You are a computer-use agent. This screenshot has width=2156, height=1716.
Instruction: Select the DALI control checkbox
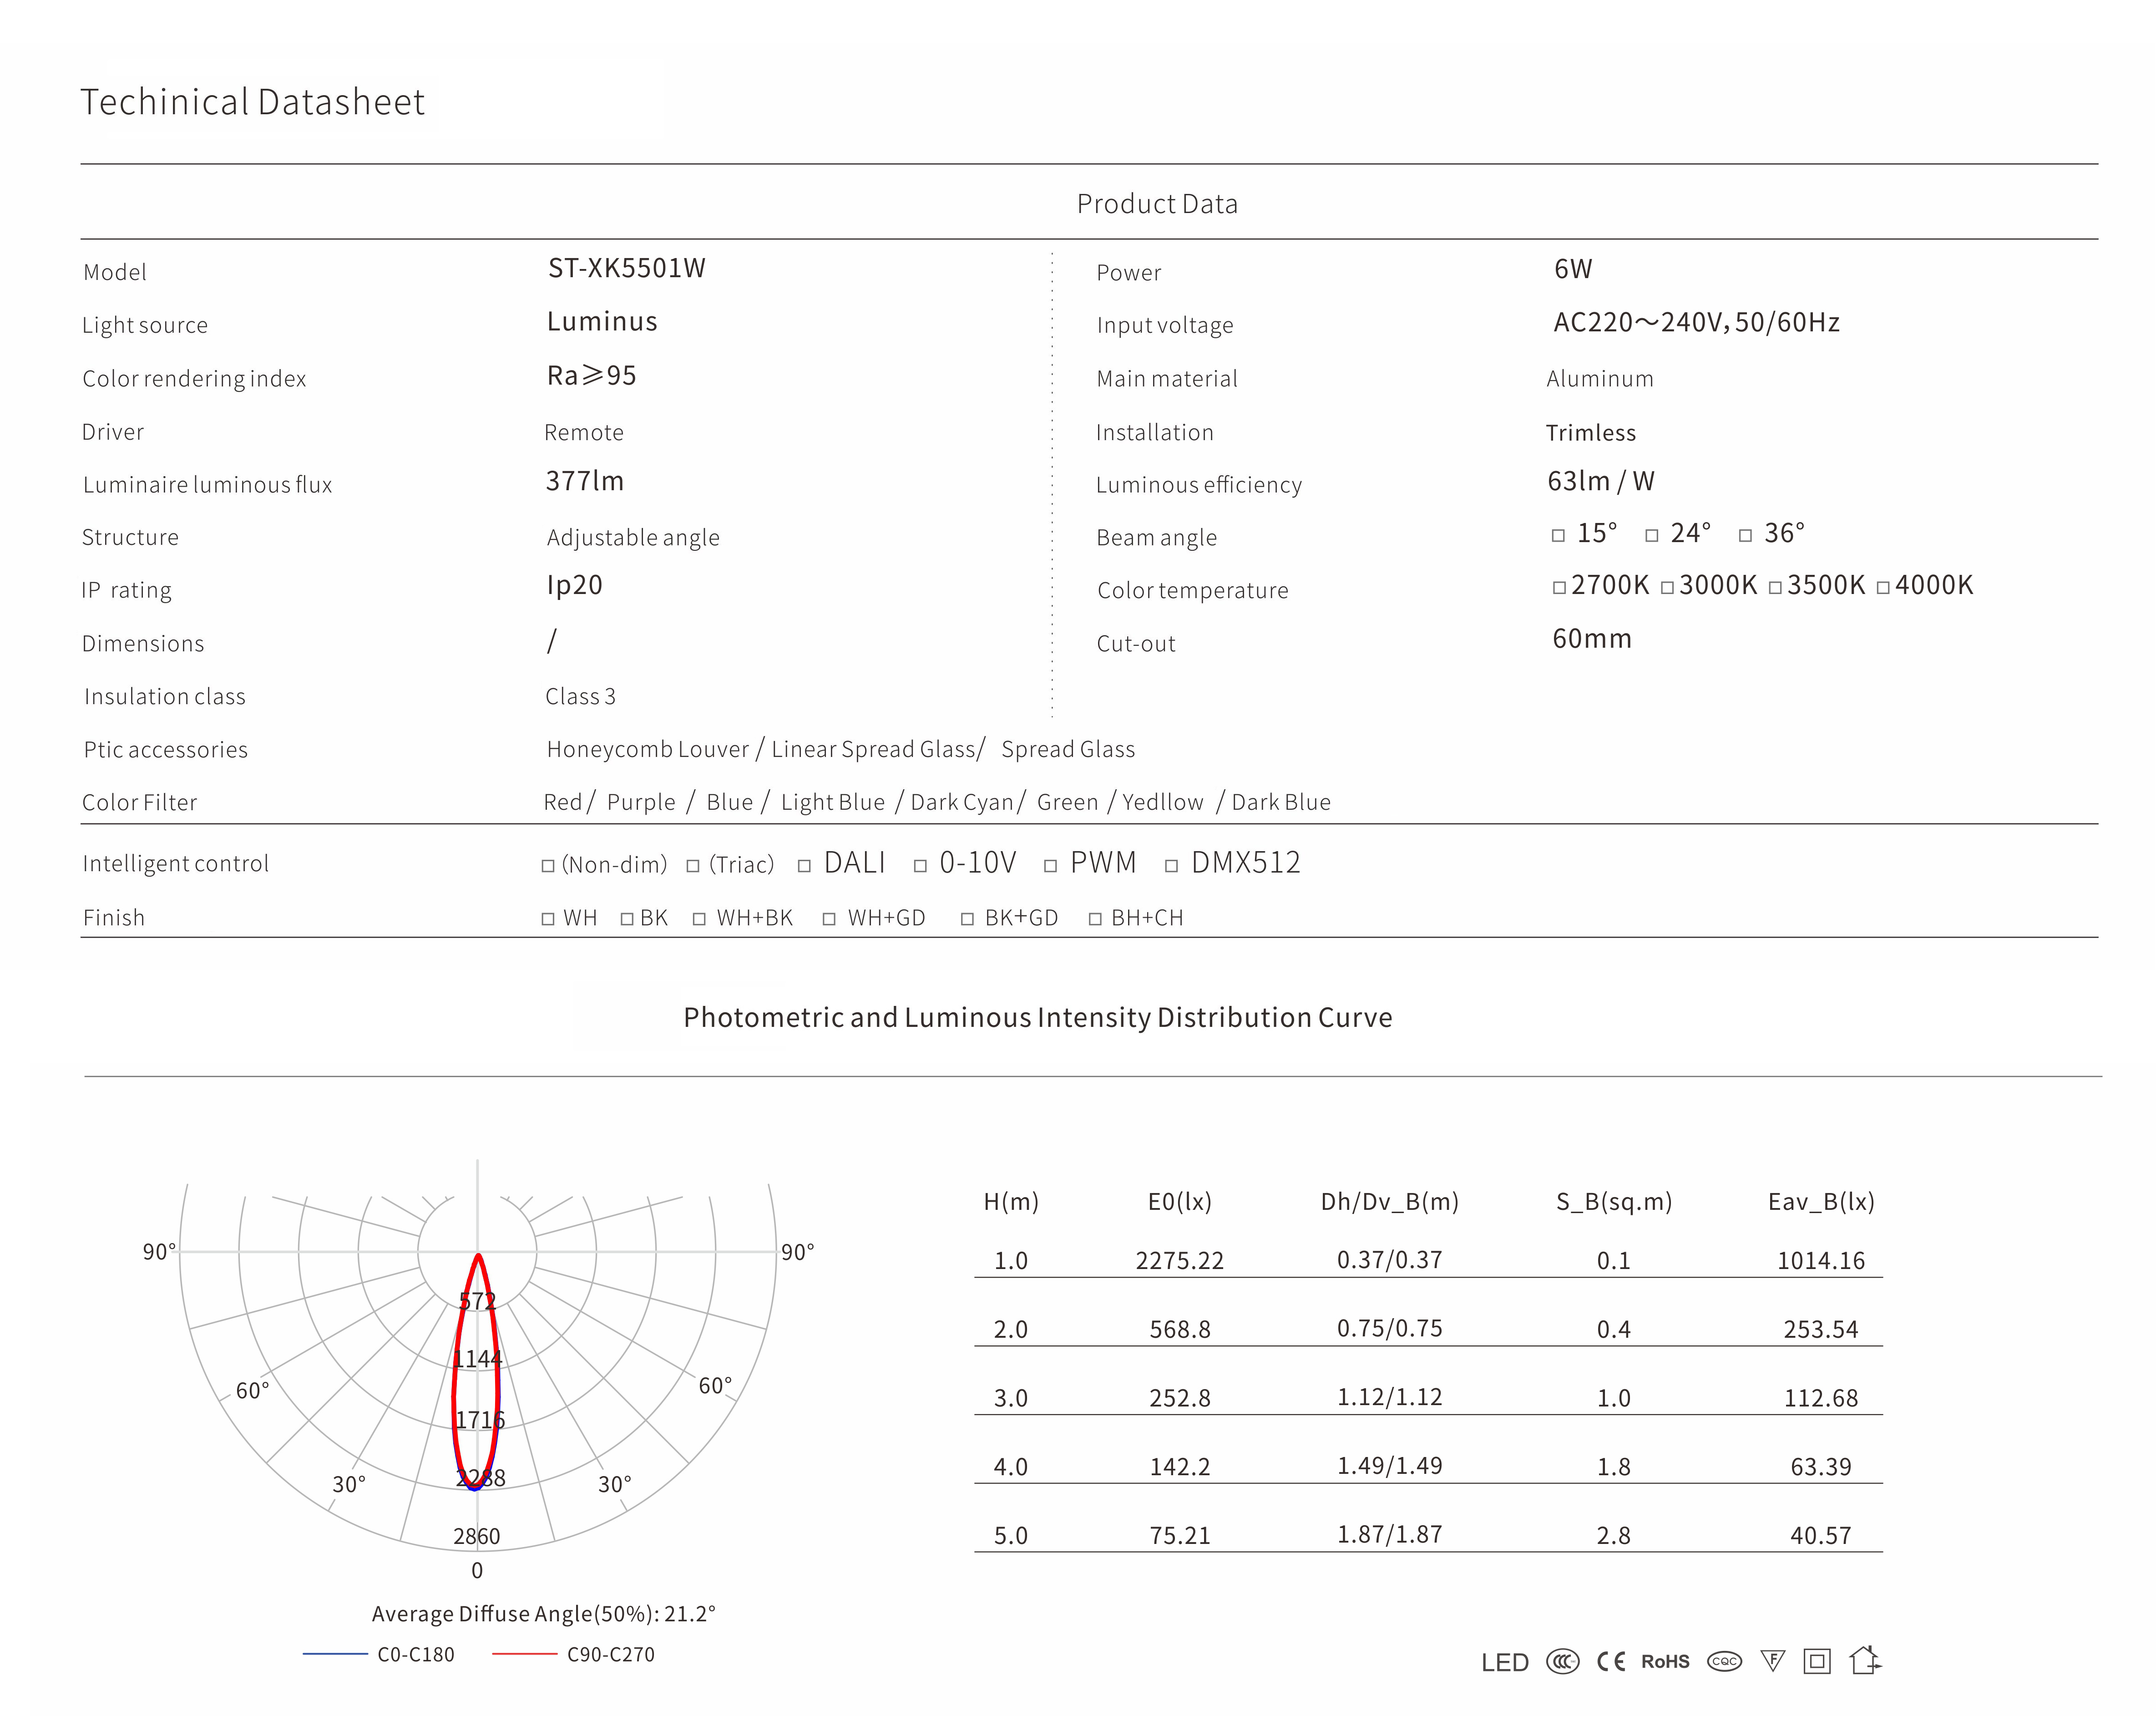pos(804,866)
